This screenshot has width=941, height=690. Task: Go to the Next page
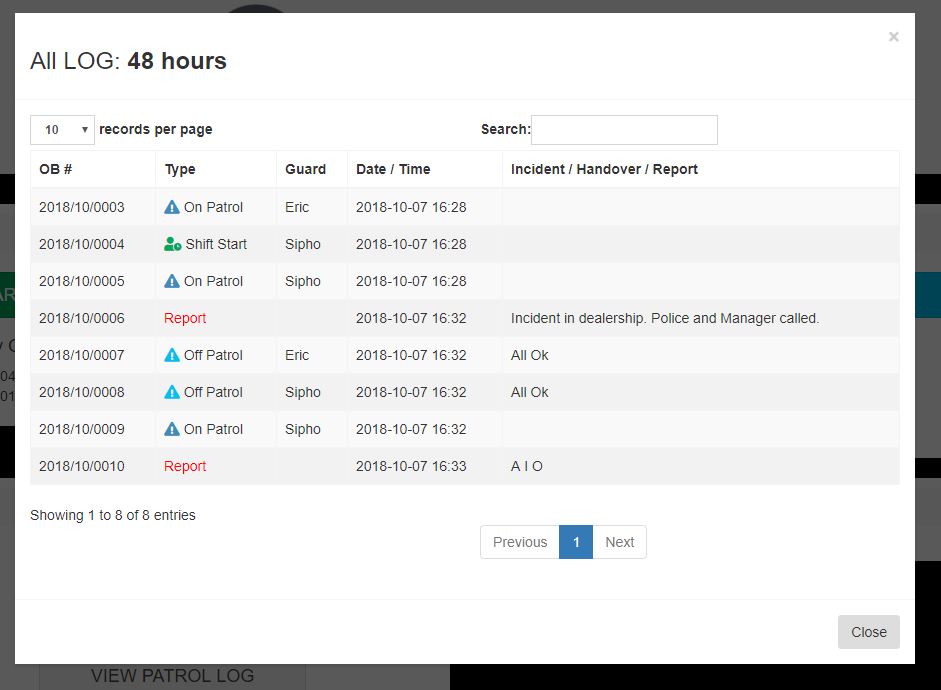619,542
